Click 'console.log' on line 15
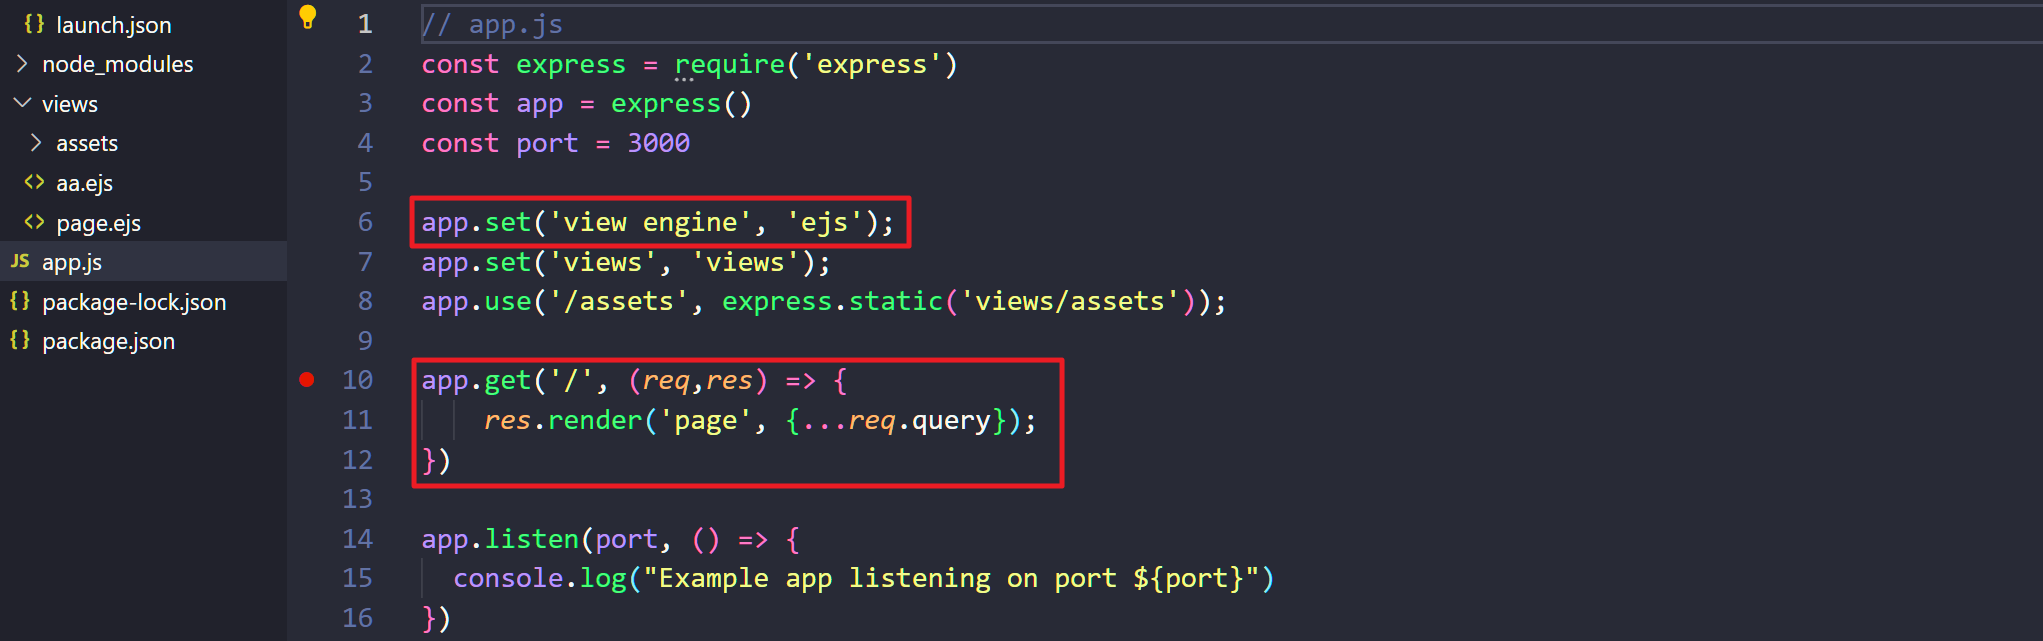Screen dimensions: 2043x641 pyautogui.click(x=540, y=579)
